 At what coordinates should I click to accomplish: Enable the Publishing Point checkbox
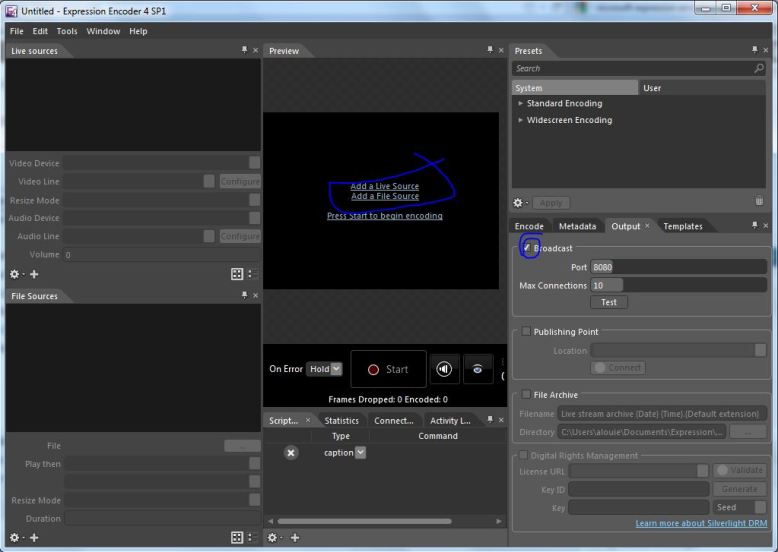click(527, 331)
